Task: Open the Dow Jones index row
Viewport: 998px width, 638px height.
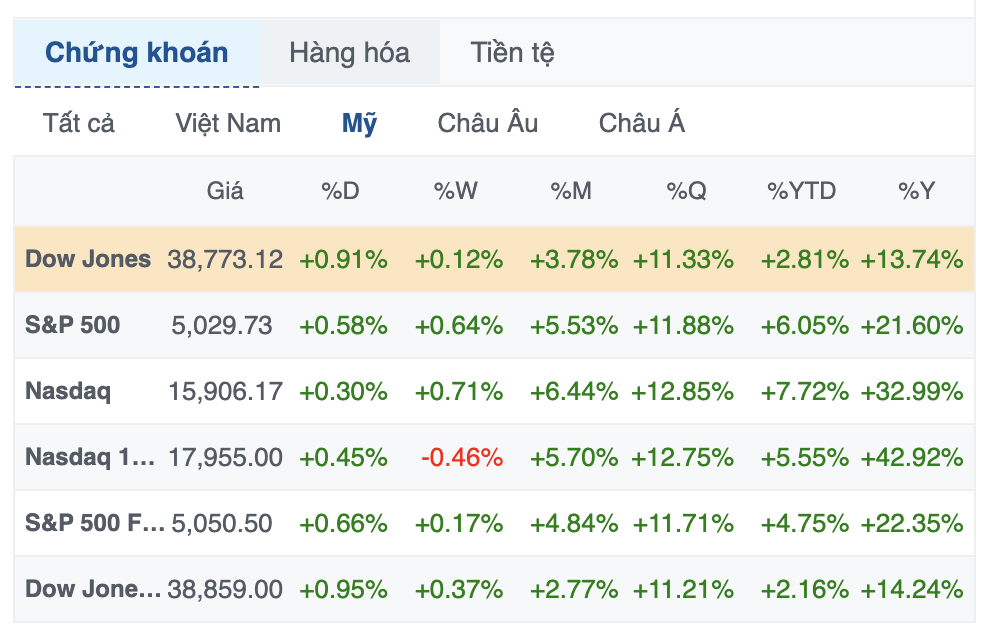Action: 88,259
